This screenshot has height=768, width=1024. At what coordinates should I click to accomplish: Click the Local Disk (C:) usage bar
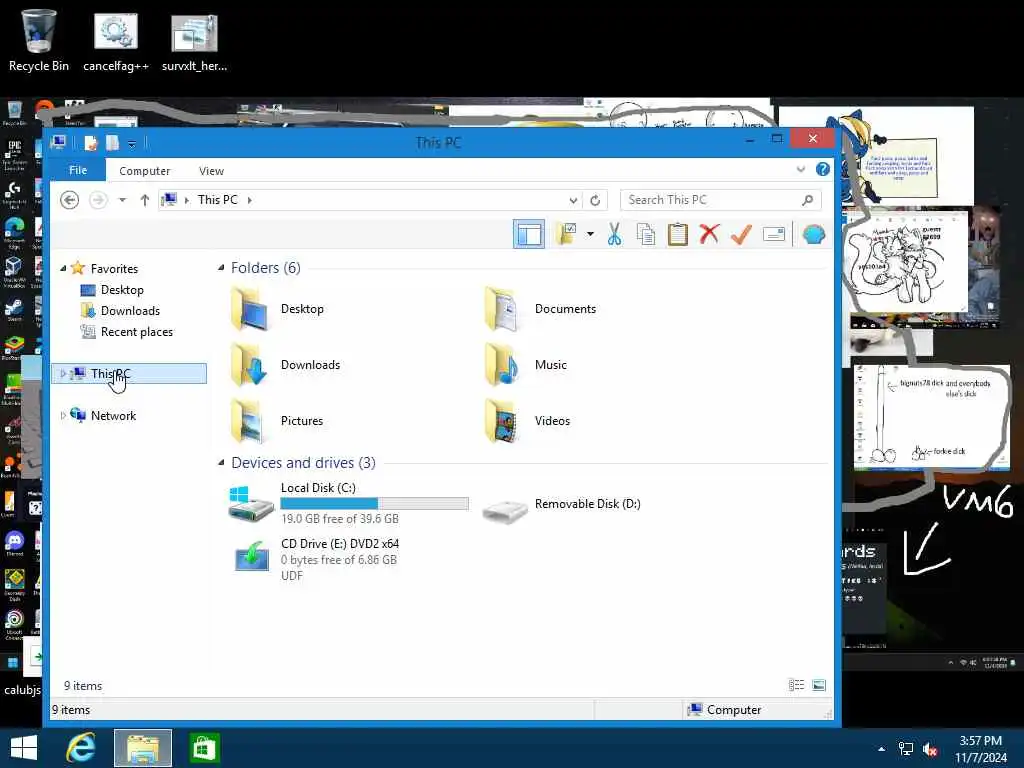[x=374, y=503]
